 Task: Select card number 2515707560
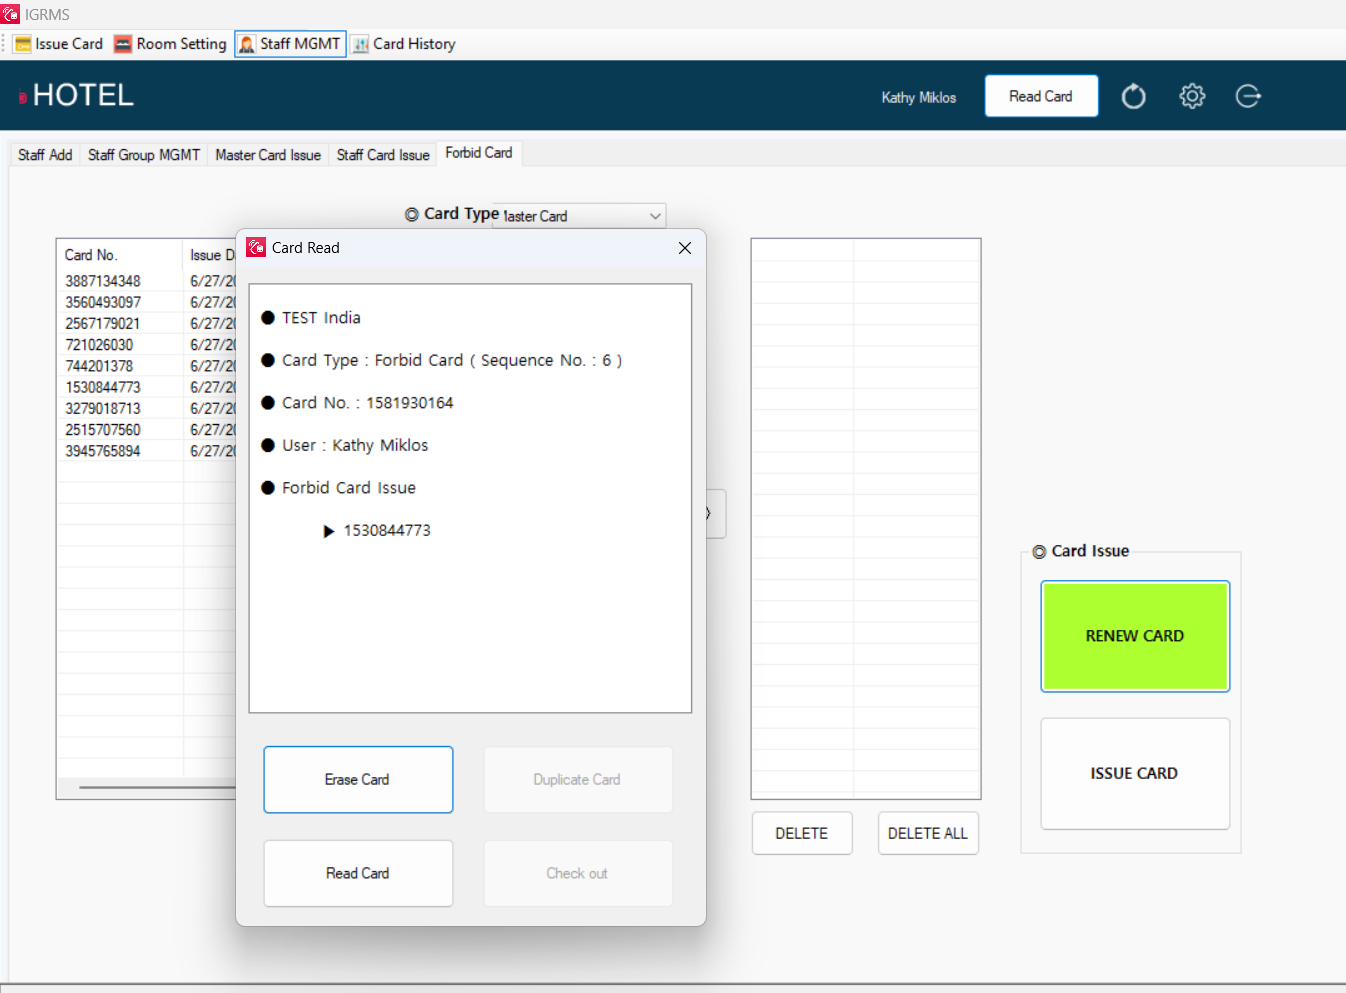coord(103,429)
